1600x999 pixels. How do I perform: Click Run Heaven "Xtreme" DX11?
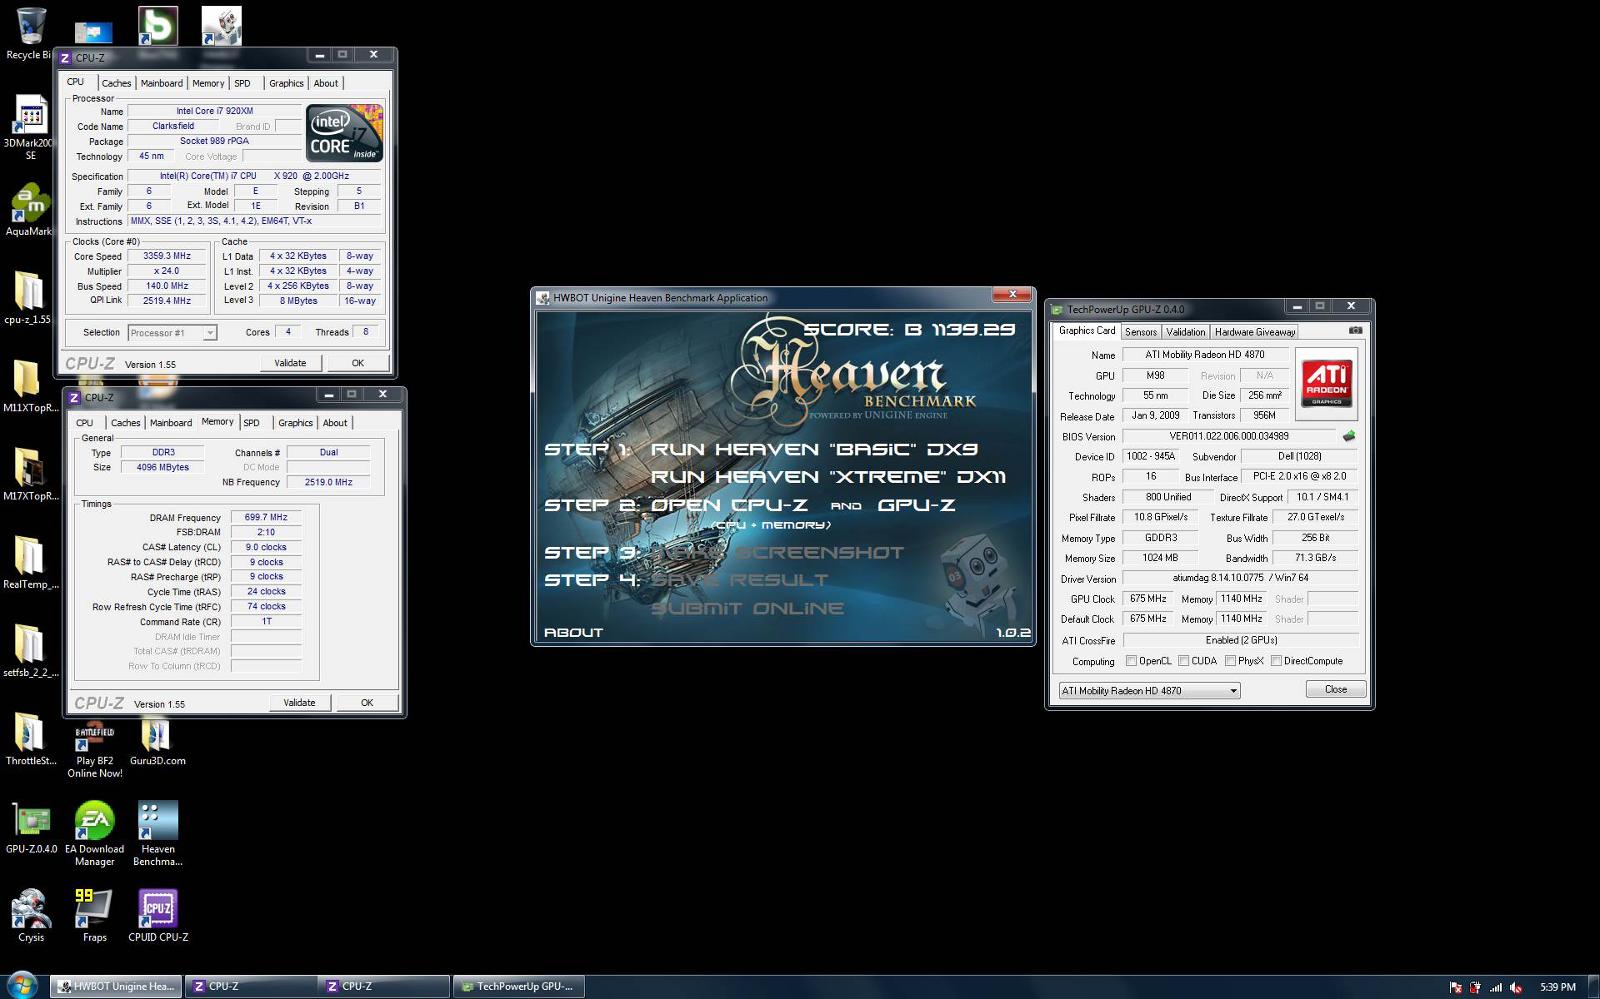pyautogui.click(x=829, y=477)
